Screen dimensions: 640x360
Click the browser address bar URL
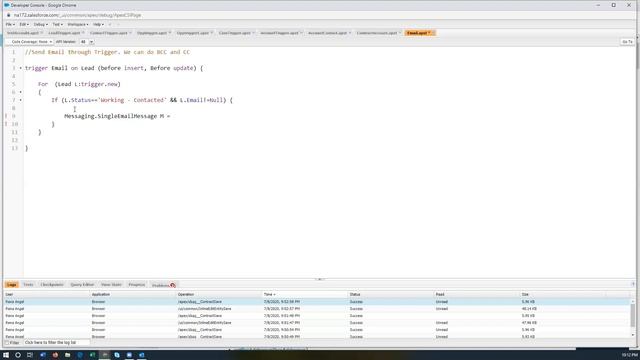point(78,15)
